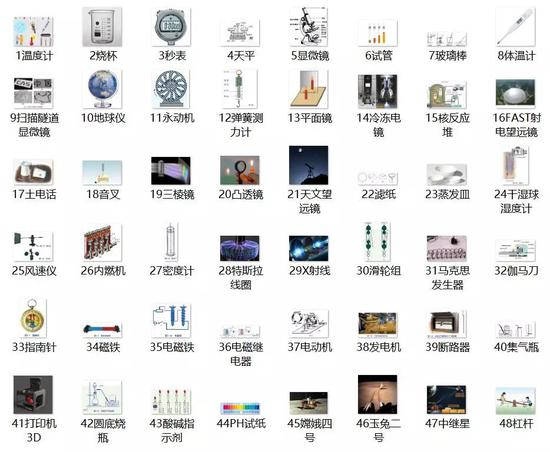The height and width of the screenshot is (452, 550).
Task: Click the 3秒表 stopwatch icon
Action: 171,27
